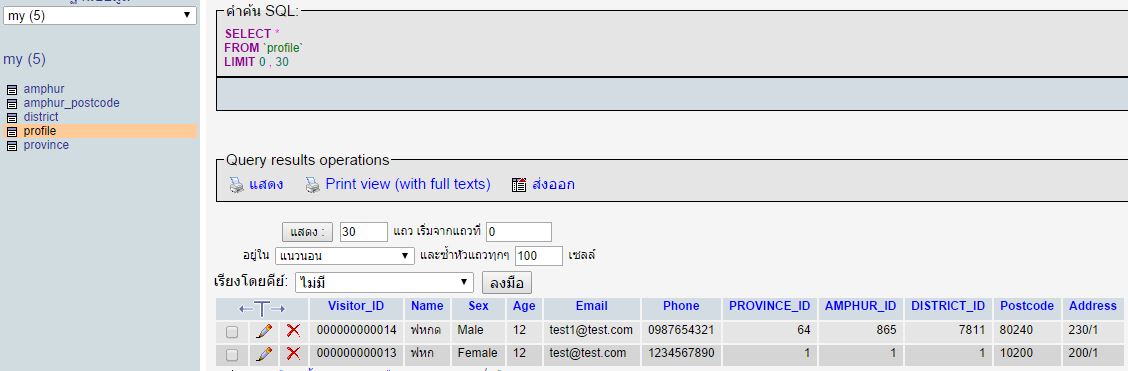Click the printer icon beside Print view
Image resolution: width=1128 pixels, height=371 pixels.
click(312, 185)
